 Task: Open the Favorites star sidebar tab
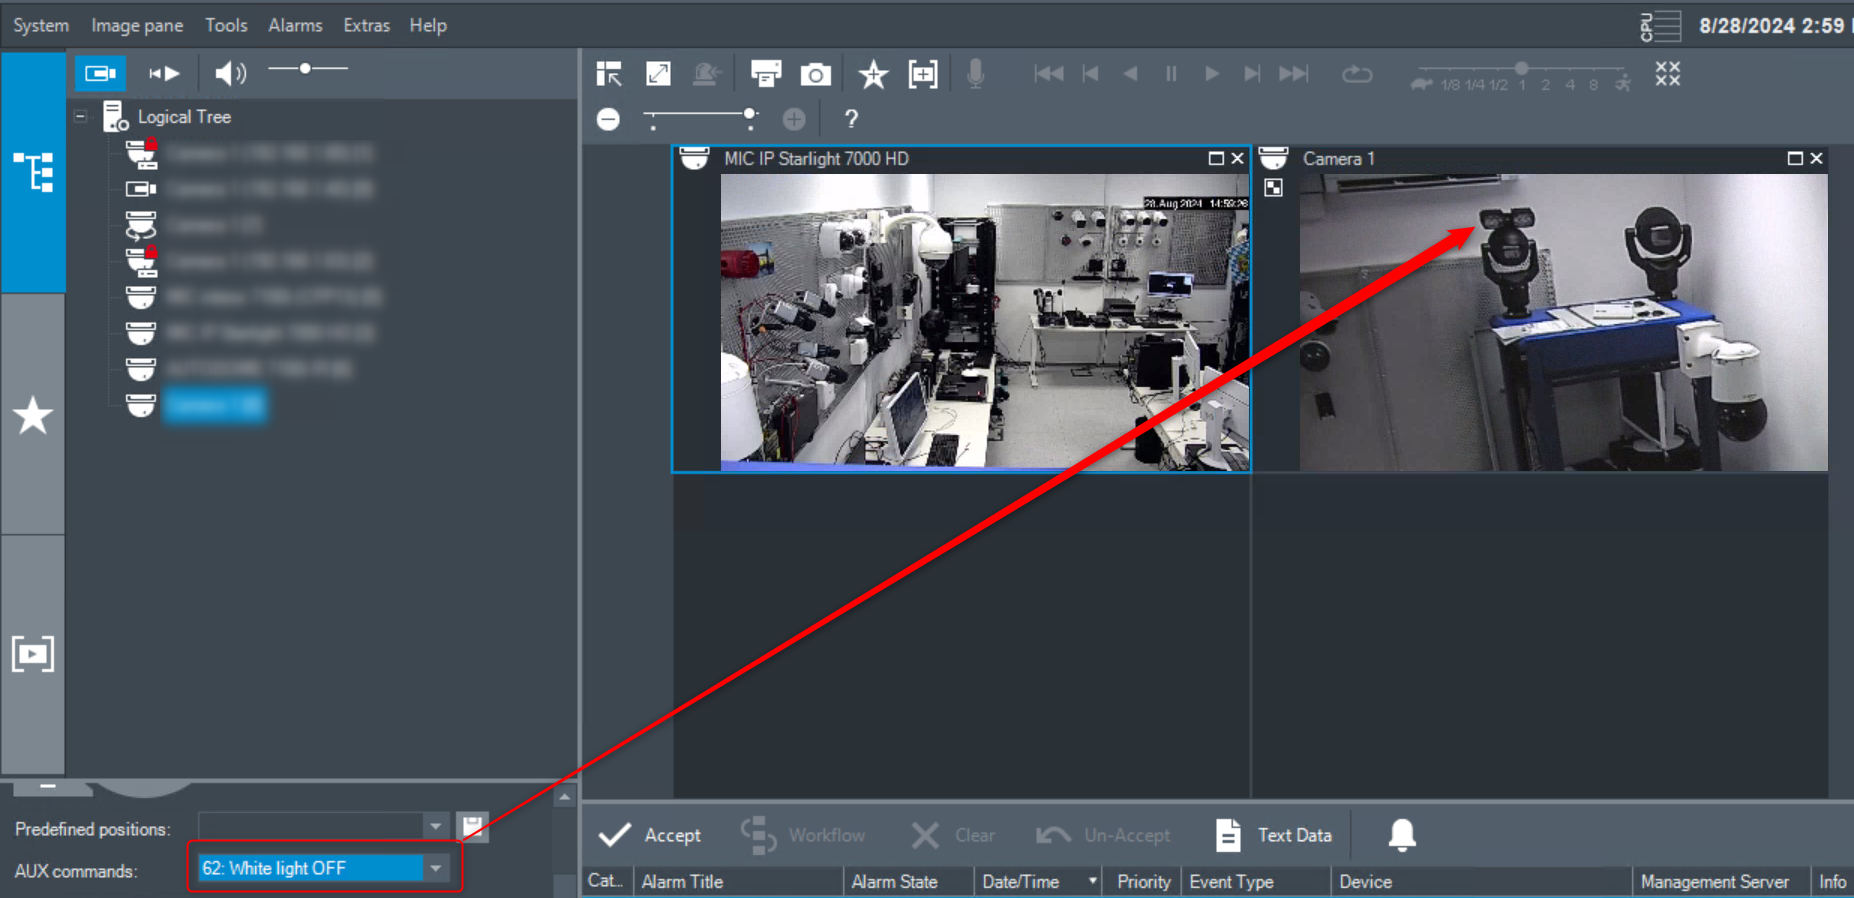[x=33, y=415]
